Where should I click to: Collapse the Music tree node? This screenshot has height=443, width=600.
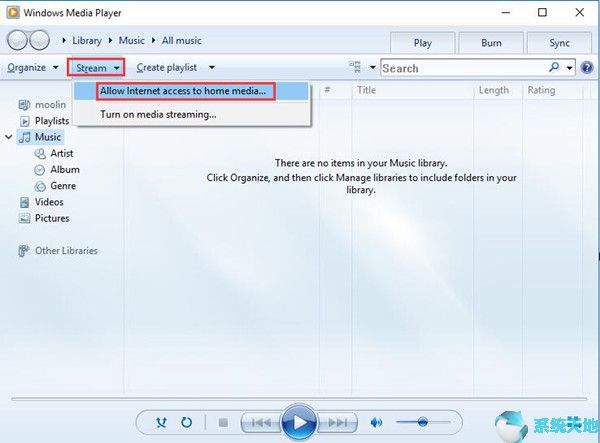8,137
